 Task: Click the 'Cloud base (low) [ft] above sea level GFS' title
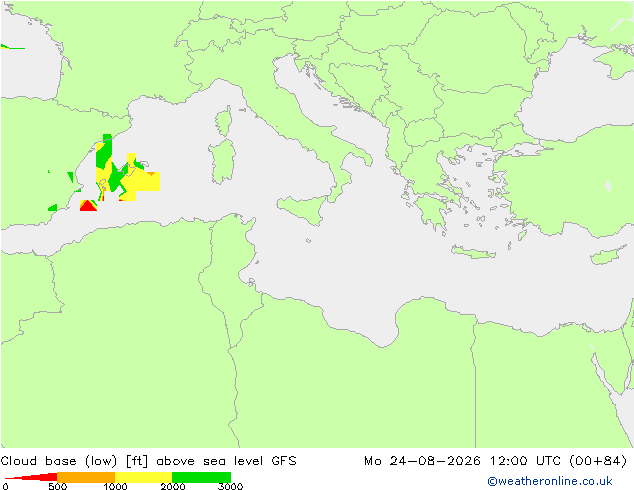(148, 461)
